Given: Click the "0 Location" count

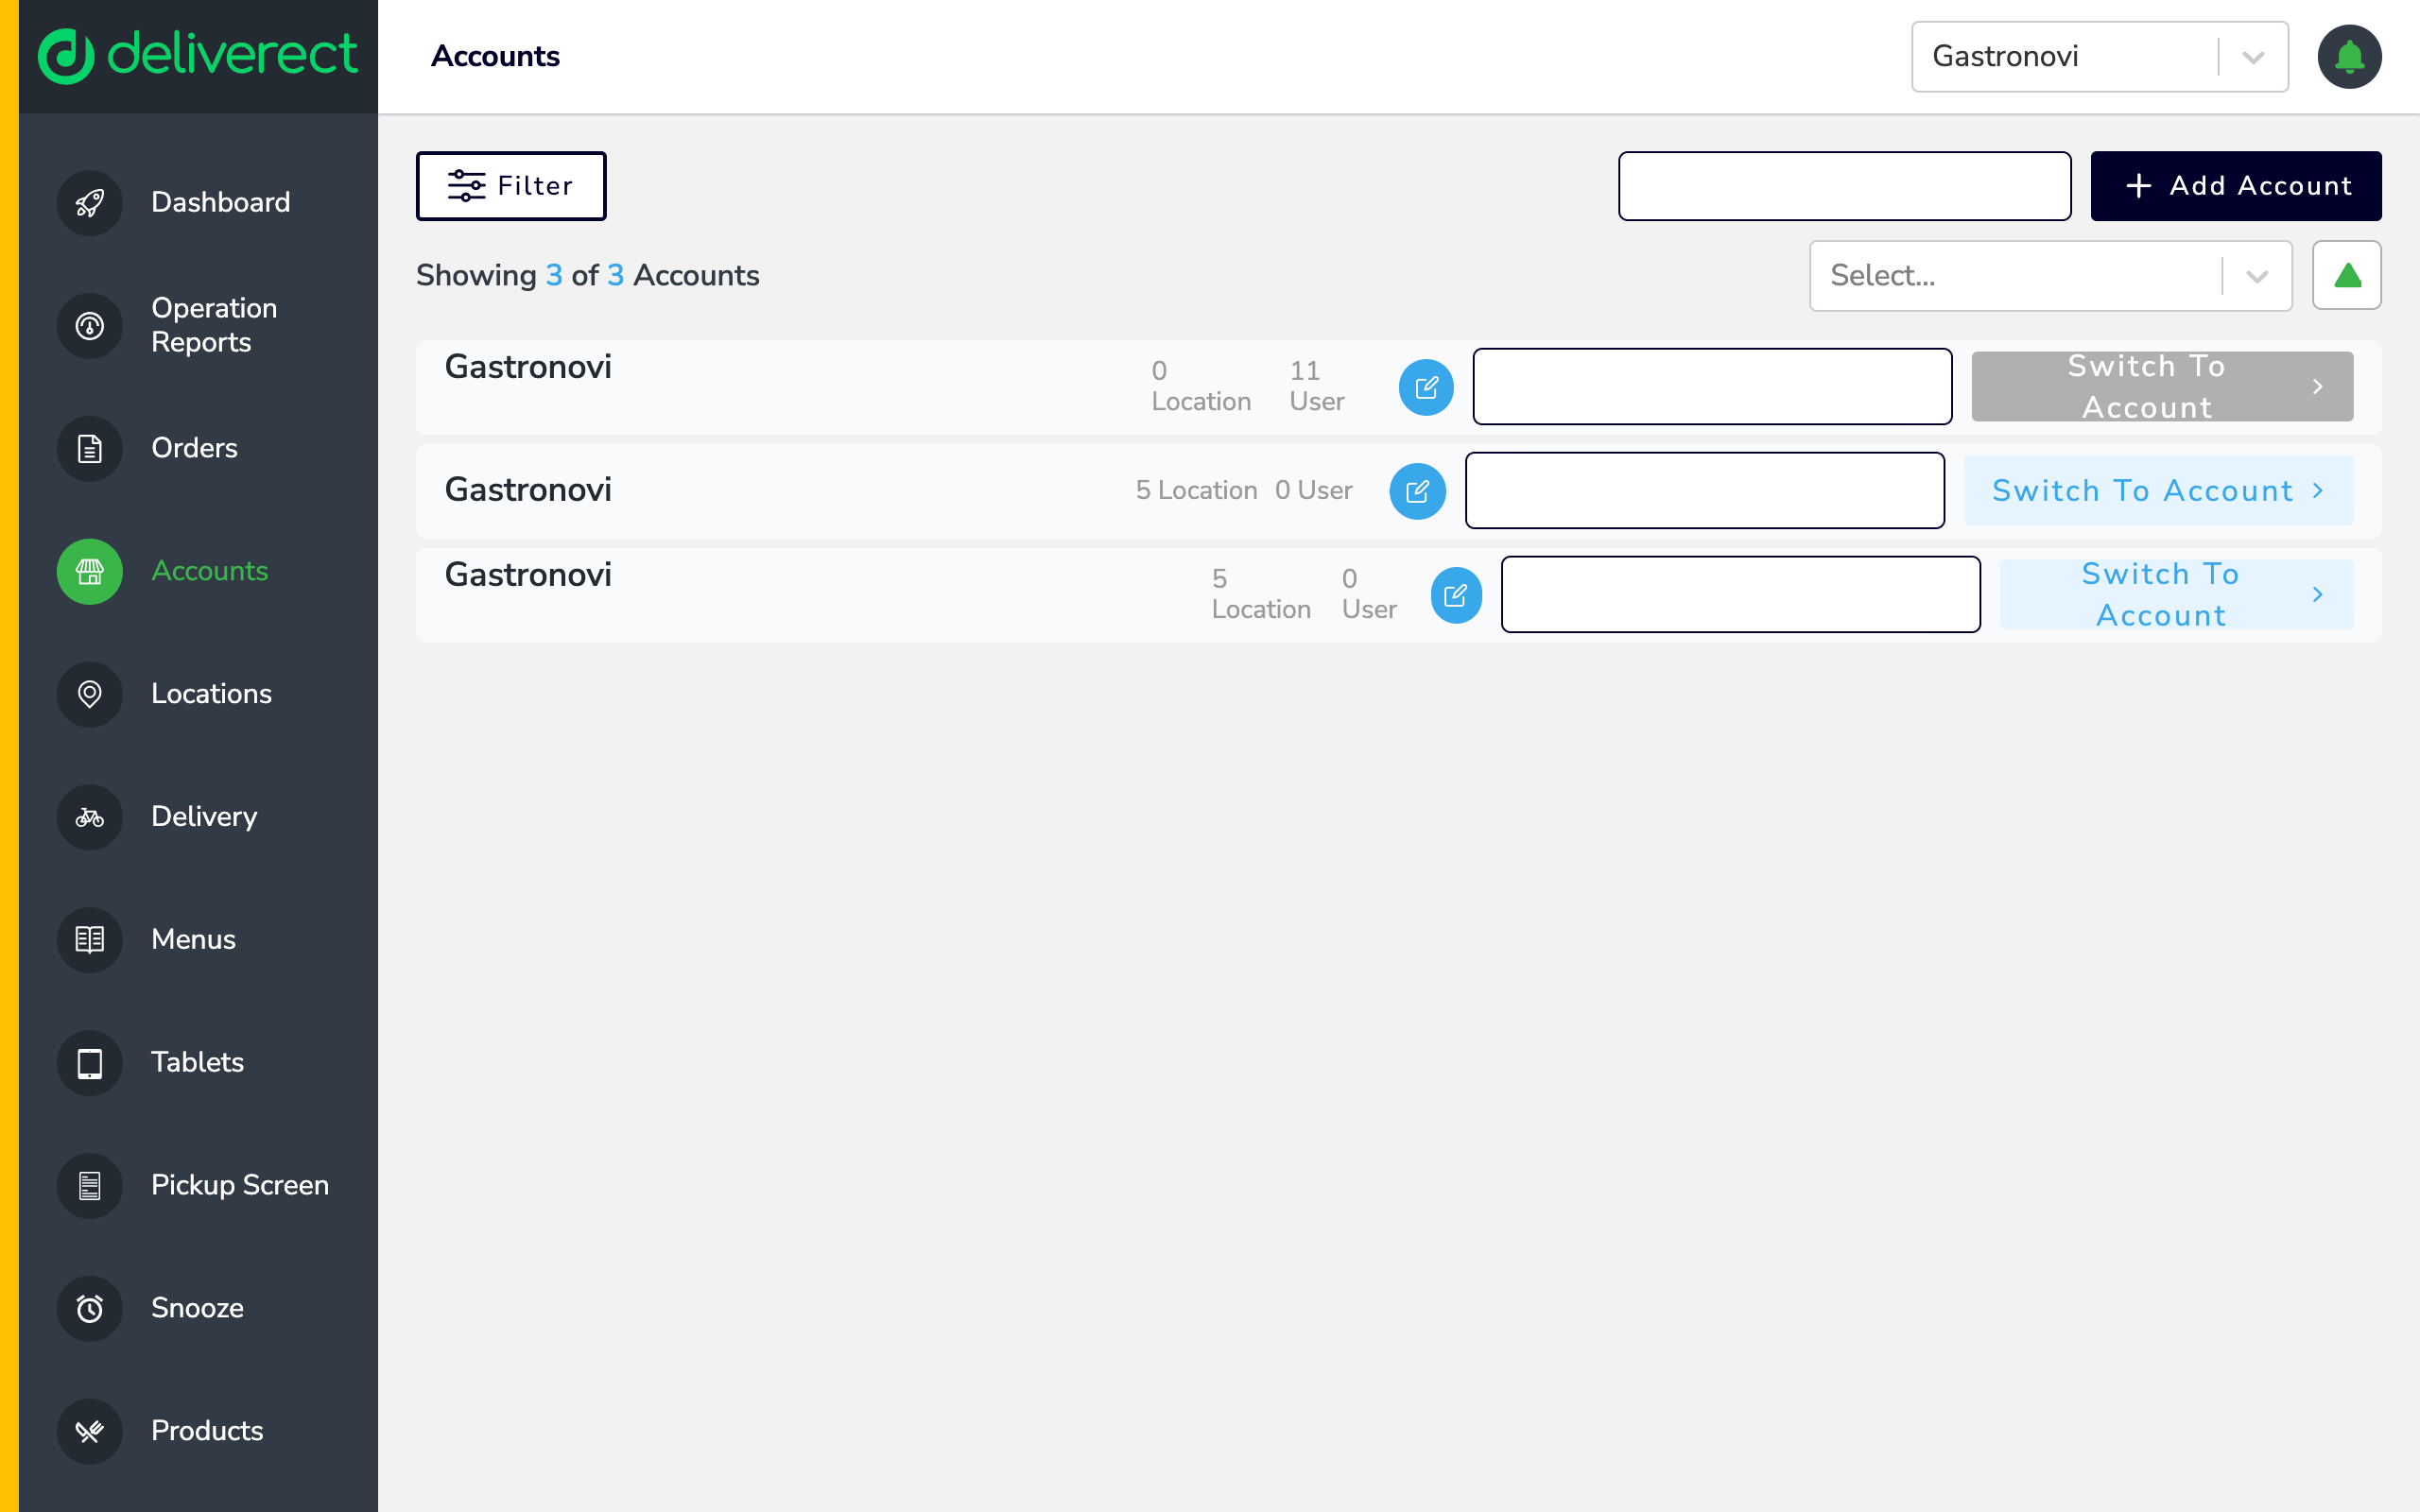Looking at the screenshot, I should (x=1201, y=386).
